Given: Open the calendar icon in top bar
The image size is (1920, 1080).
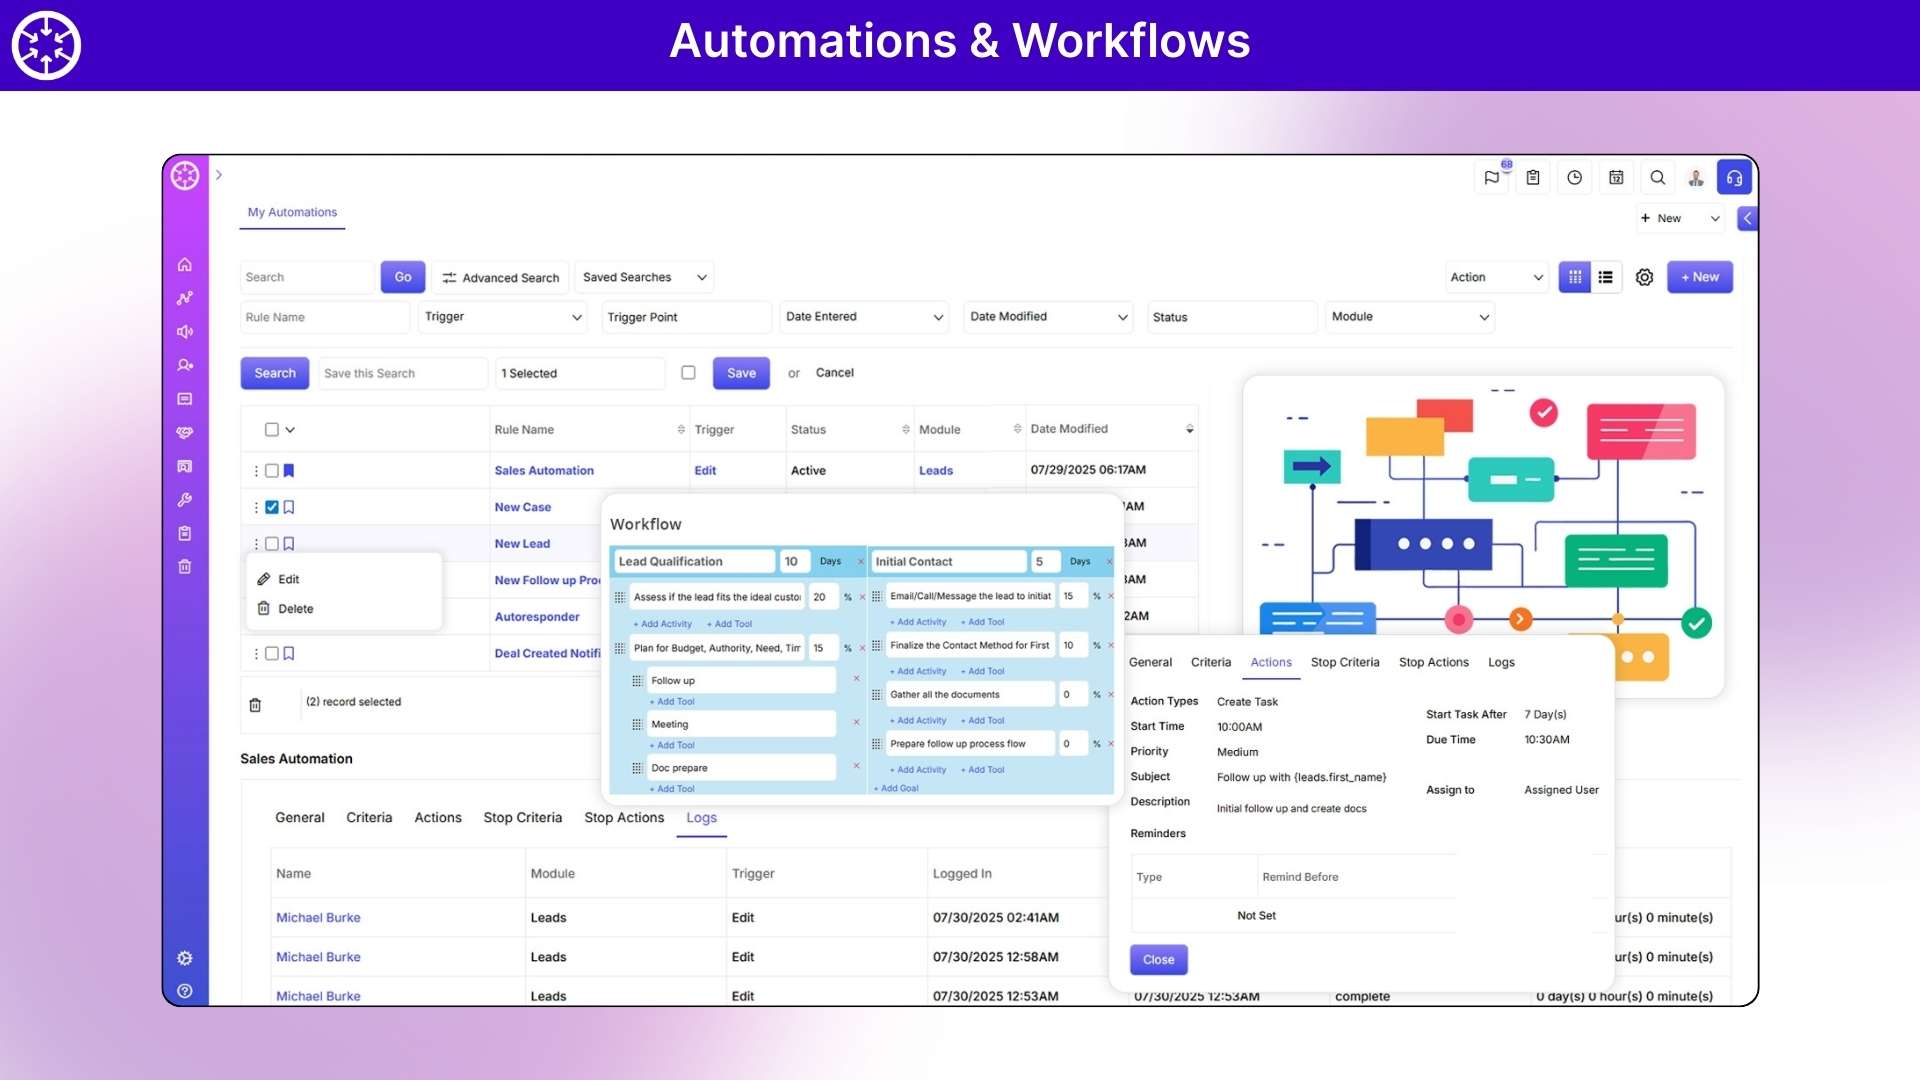Looking at the screenshot, I should 1616,177.
